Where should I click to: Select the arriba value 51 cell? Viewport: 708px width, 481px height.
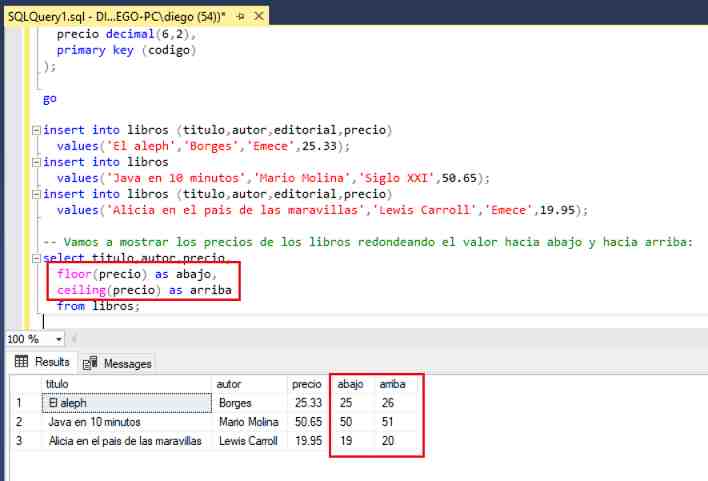(396, 422)
